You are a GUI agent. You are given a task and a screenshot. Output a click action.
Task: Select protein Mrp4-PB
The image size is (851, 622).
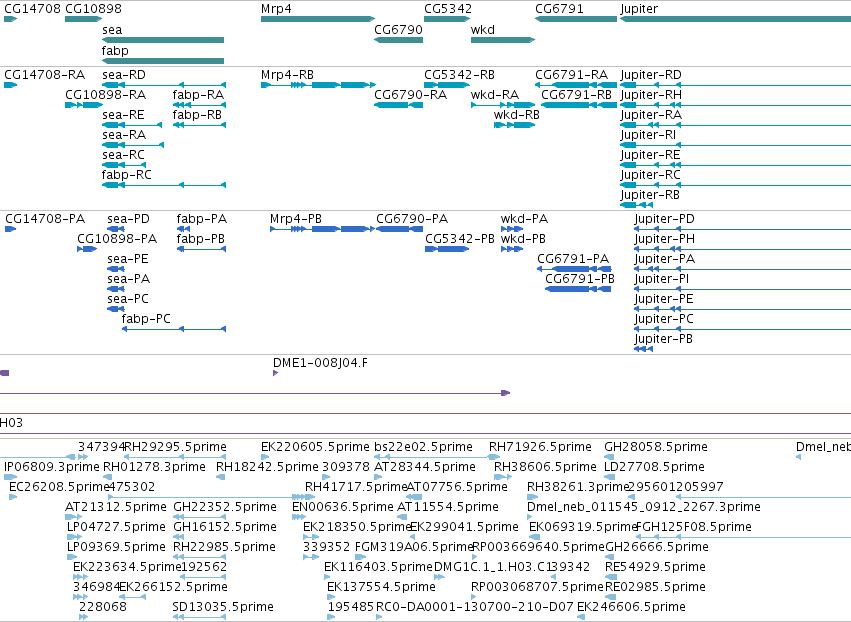pos(322,229)
